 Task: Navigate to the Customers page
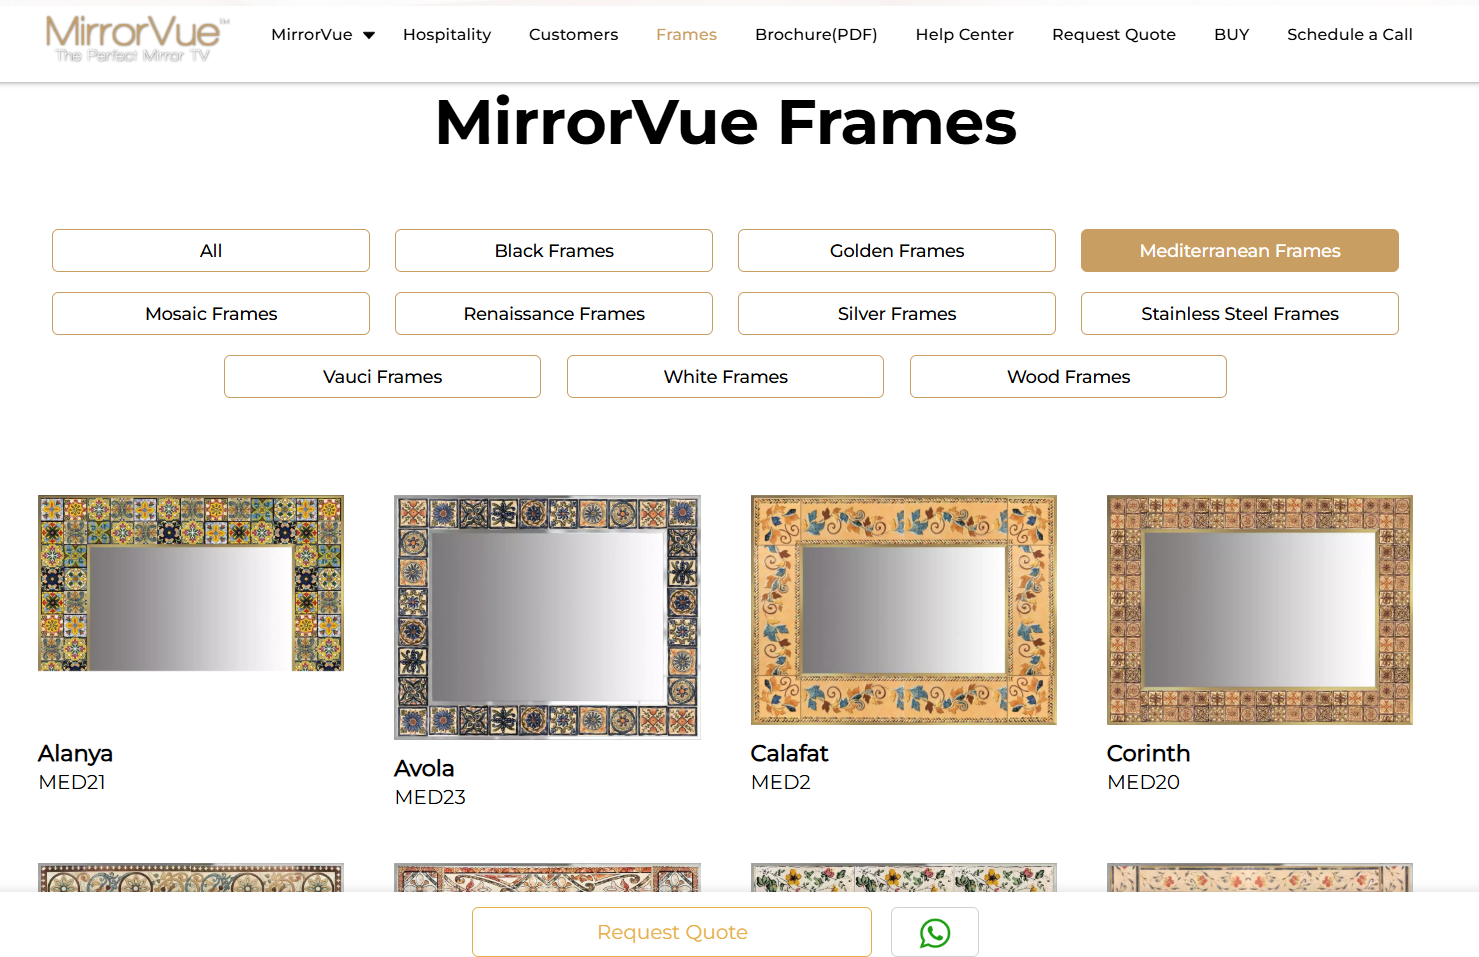tap(573, 33)
